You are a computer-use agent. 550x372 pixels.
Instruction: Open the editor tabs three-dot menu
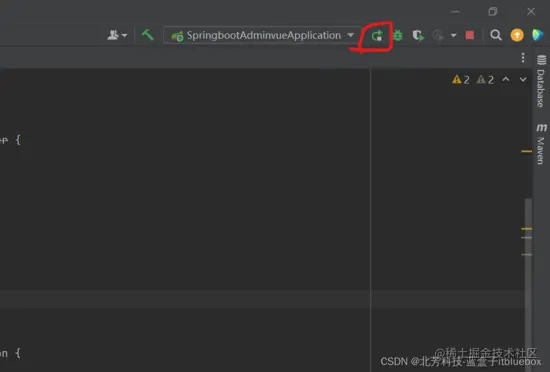click(523, 58)
